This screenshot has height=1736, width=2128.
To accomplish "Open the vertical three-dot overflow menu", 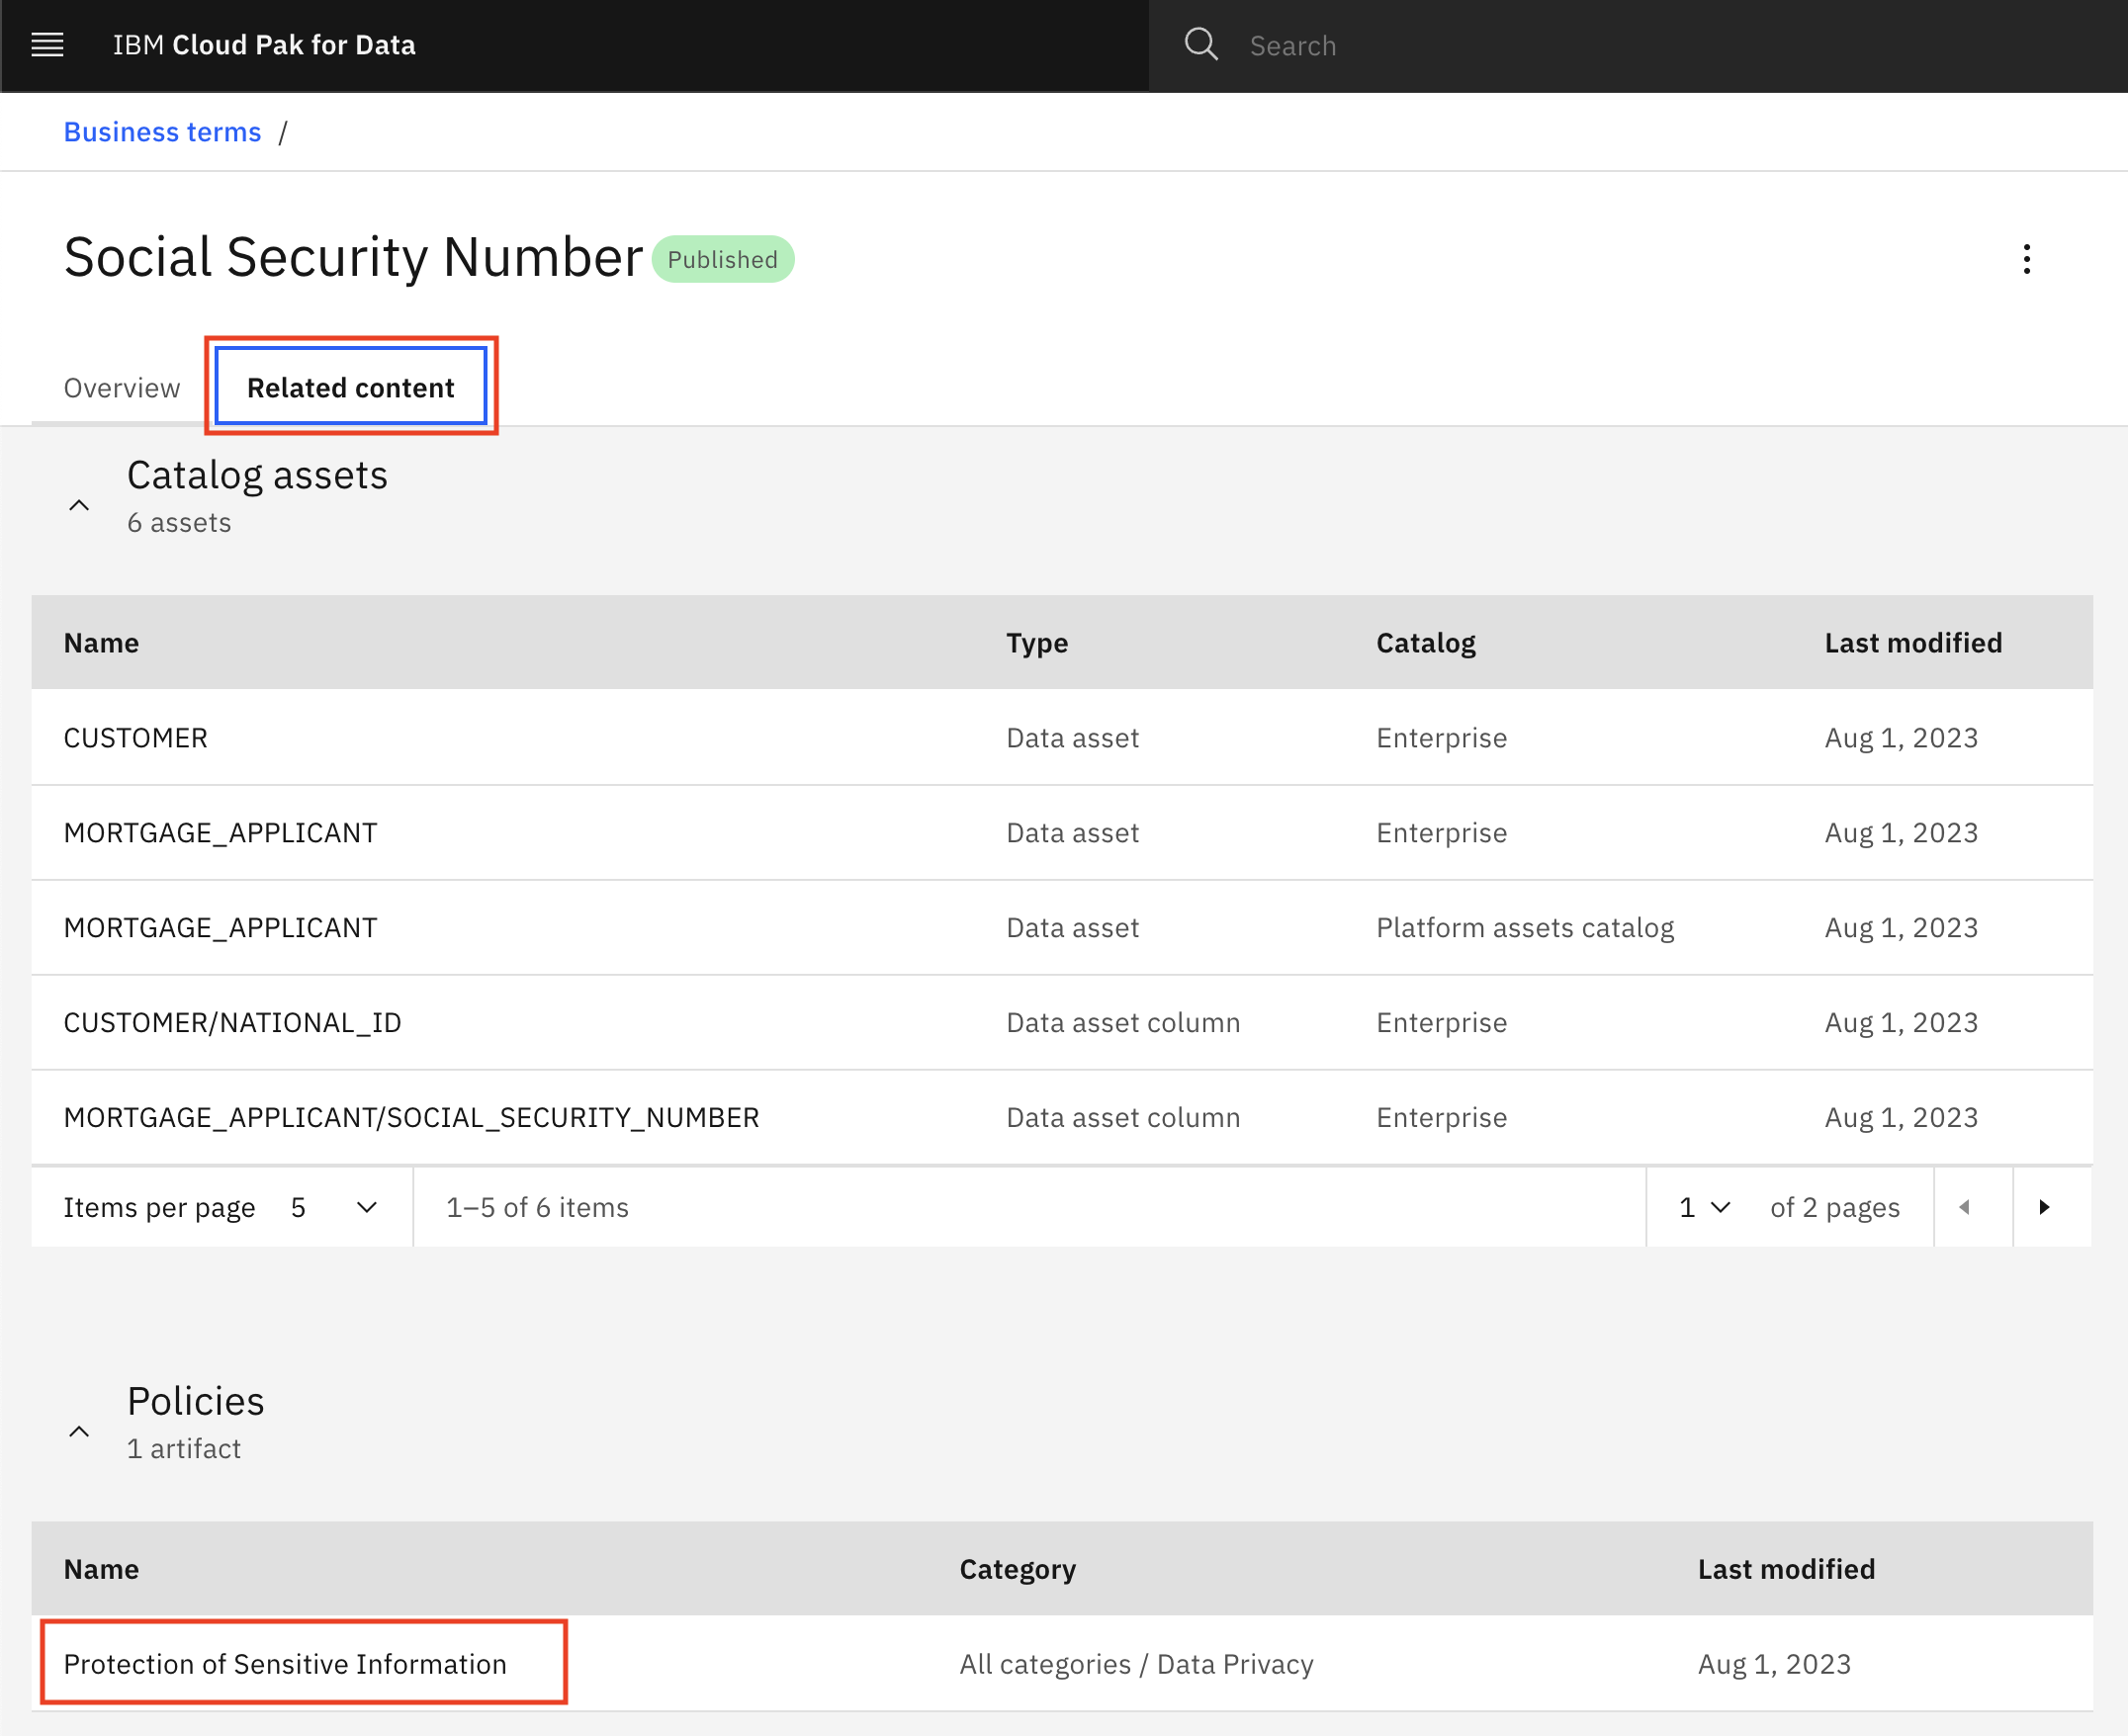I will [2026, 259].
